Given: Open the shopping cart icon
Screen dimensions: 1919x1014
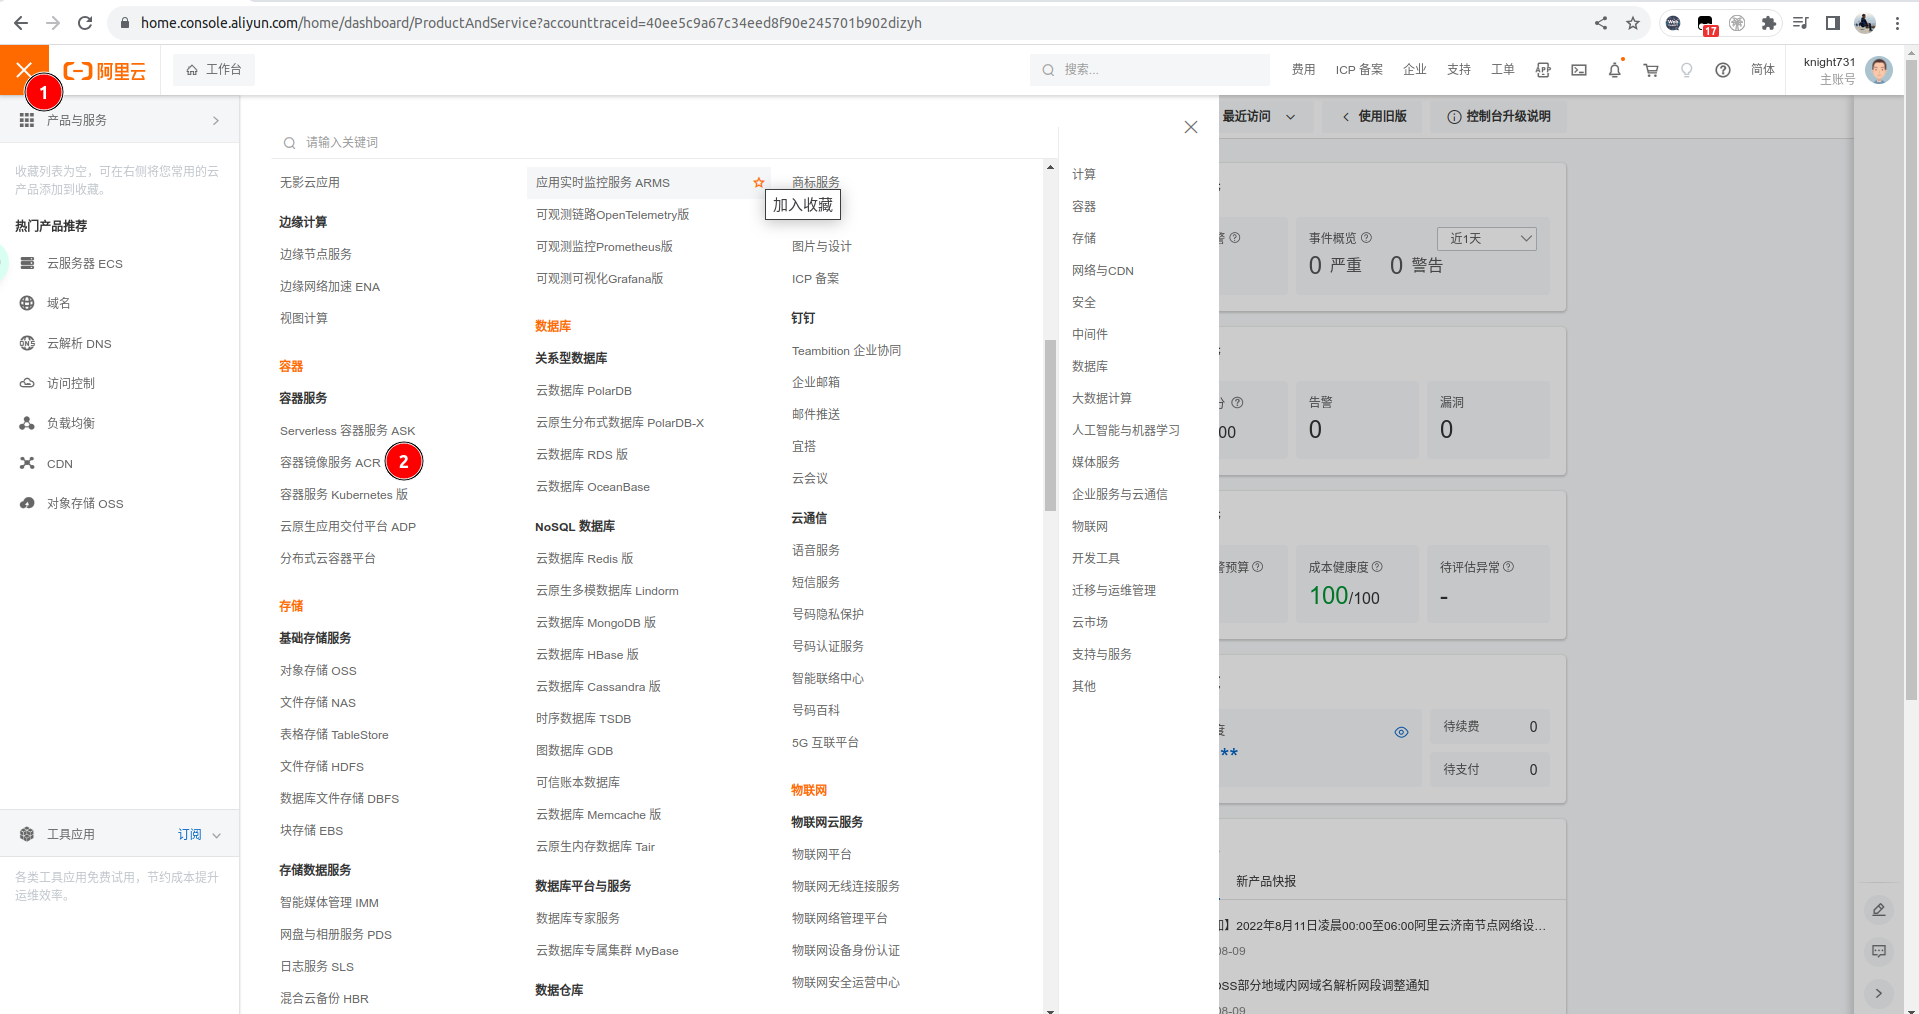Looking at the screenshot, I should (1651, 70).
